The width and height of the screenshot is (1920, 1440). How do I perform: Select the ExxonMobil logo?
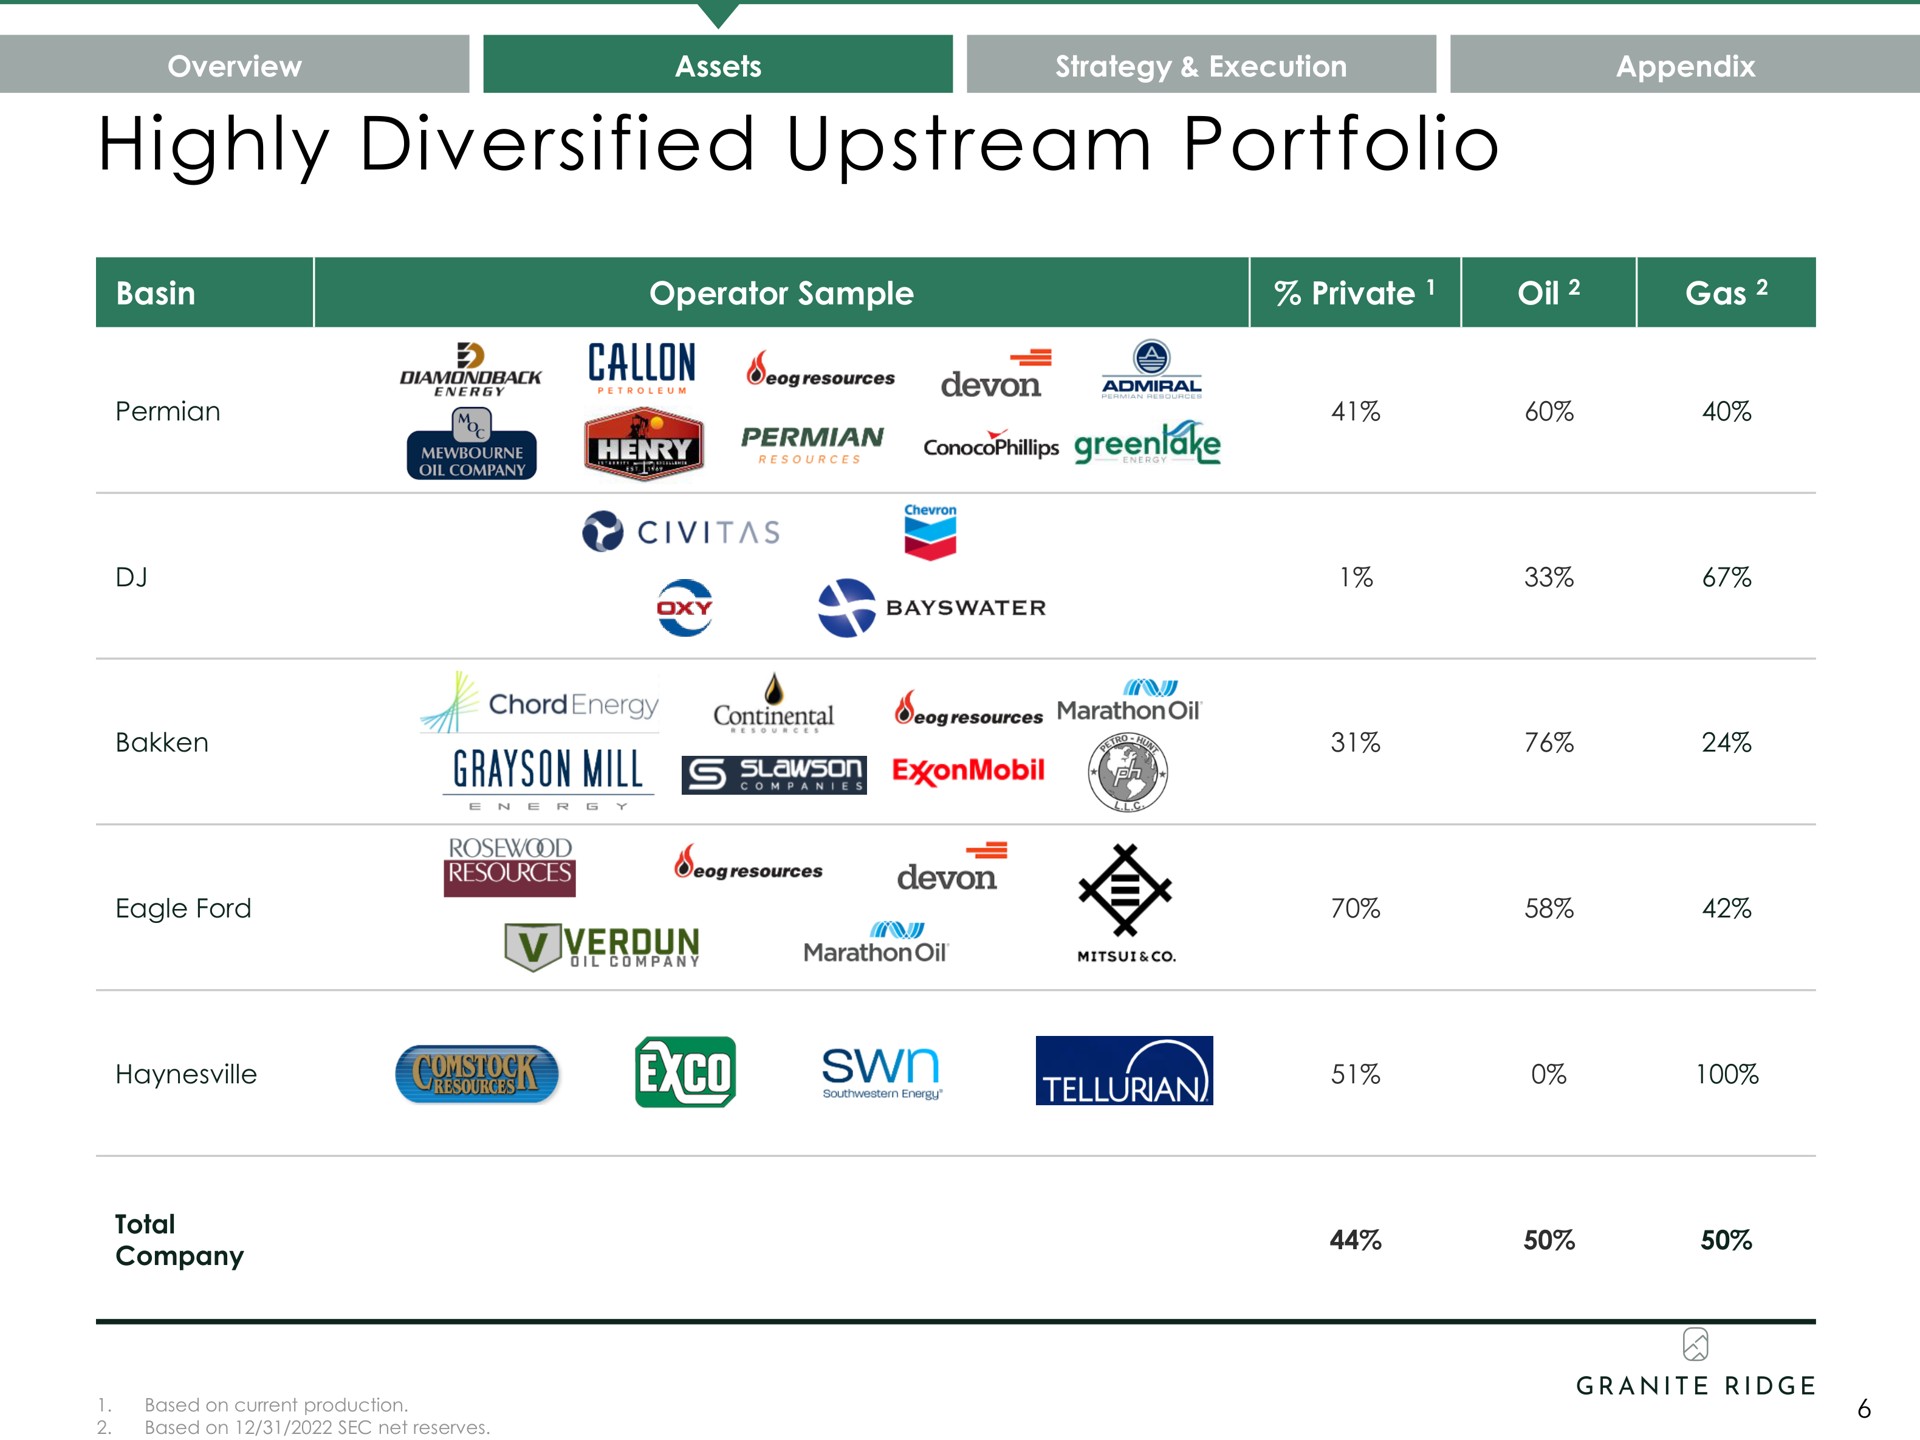point(968,771)
